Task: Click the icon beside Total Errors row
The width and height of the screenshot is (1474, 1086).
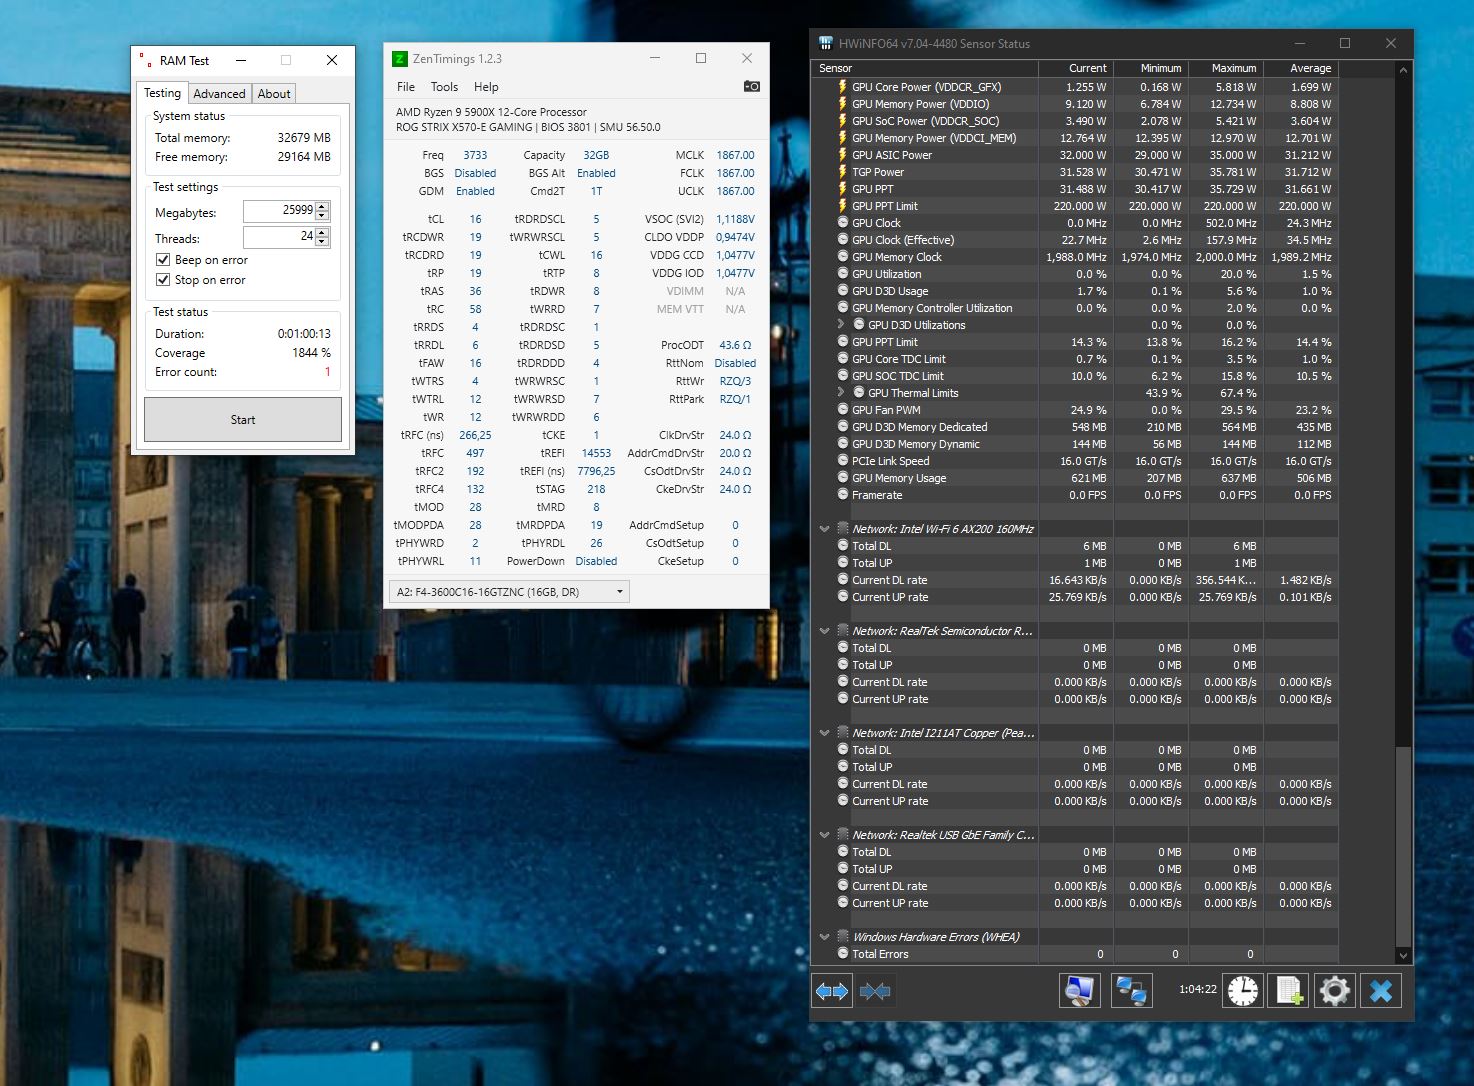Action: pyautogui.click(x=843, y=954)
